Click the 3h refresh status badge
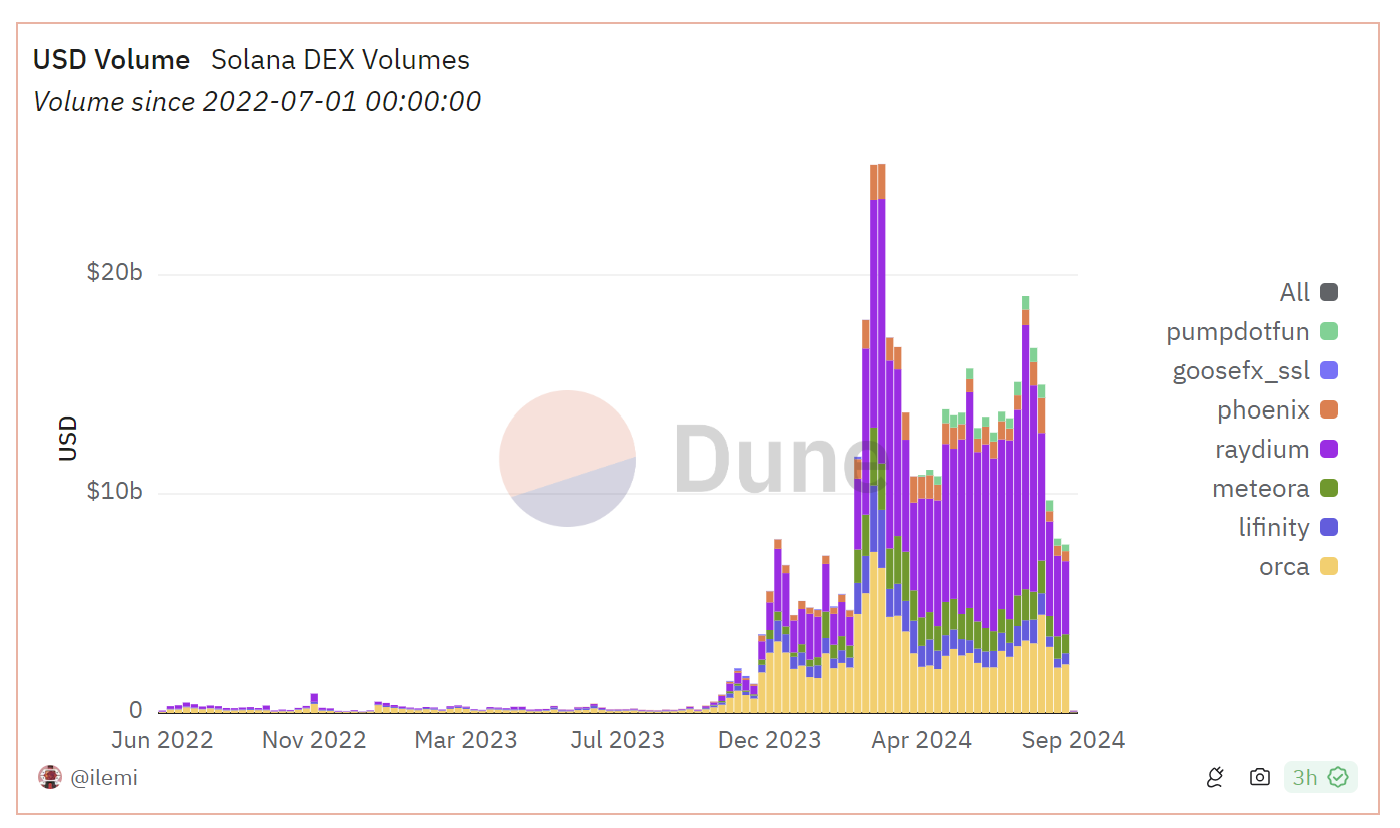This screenshot has width=1400, height=828. pos(1321,777)
